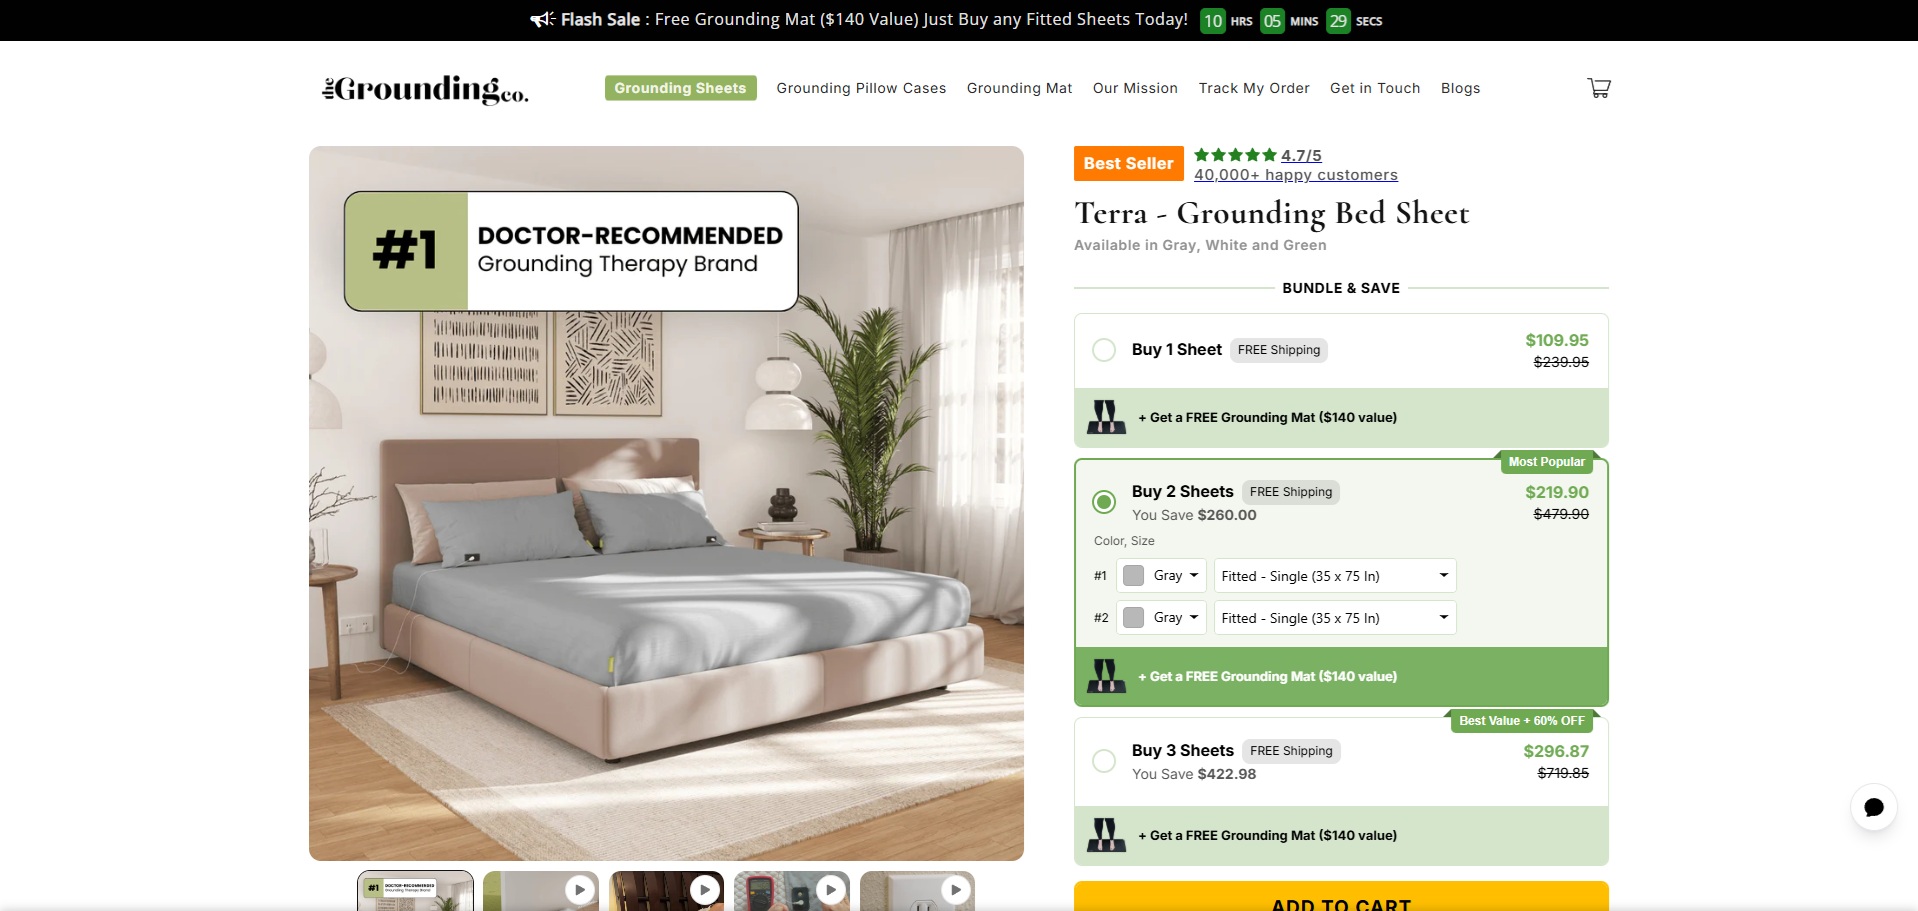1918x911 pixels.
Task: Open color dropdown for sheet #1
Action: pyautogui.click(x=1161, y=576)
